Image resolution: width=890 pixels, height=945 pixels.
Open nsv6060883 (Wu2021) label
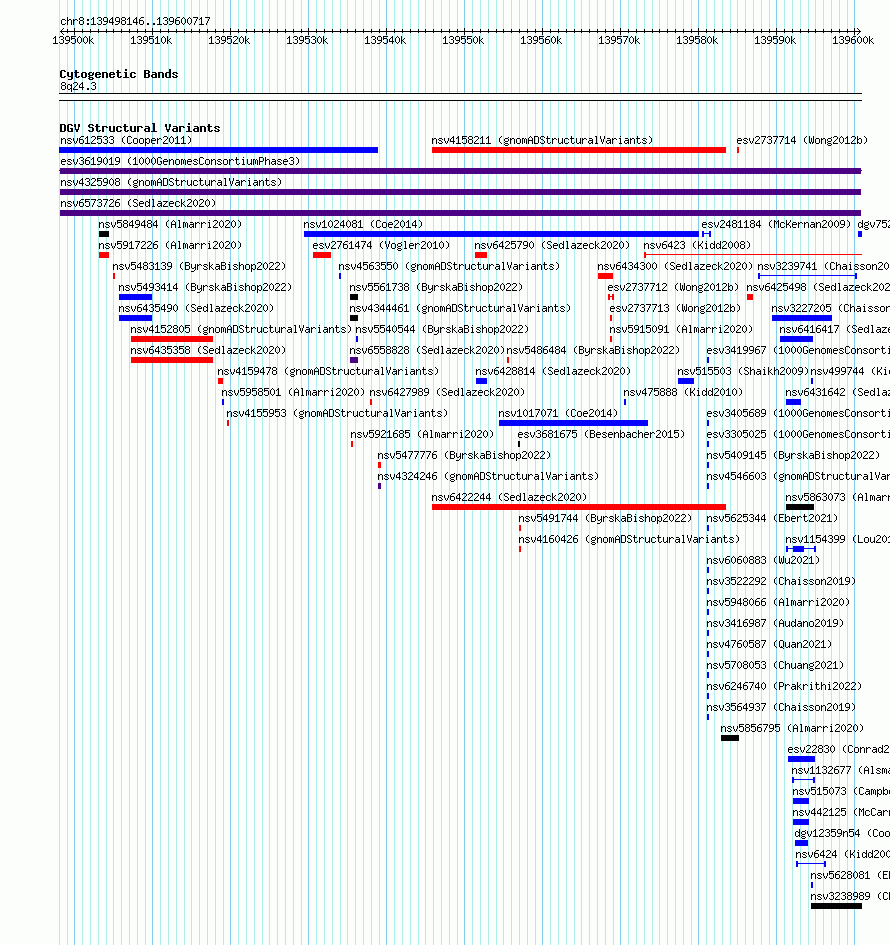click(x=763, y=560)
